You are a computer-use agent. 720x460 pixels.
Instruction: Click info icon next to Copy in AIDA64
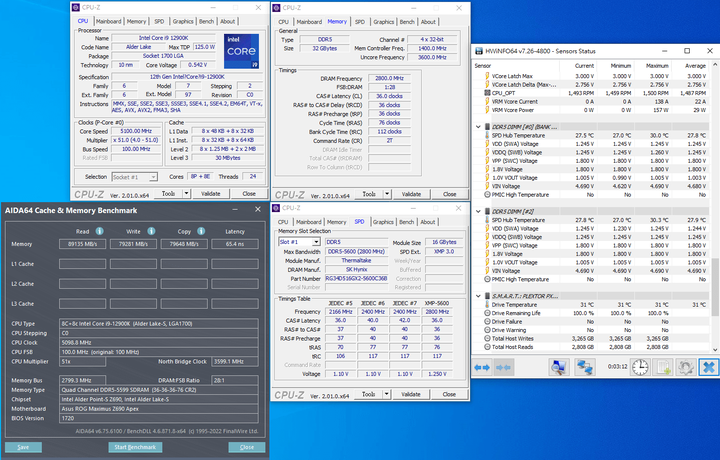(x=201, y=231)
